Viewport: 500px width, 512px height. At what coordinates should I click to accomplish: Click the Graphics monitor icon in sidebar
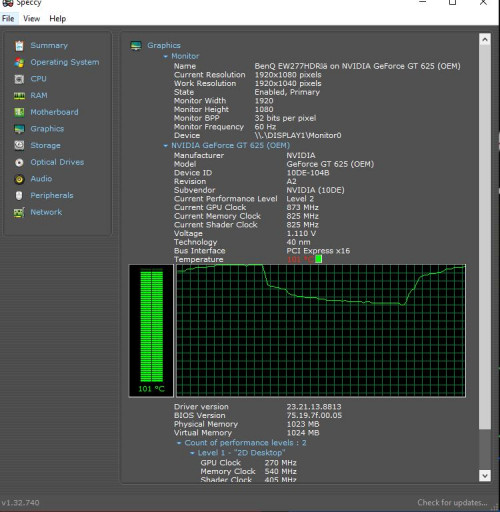coord(19,129)
